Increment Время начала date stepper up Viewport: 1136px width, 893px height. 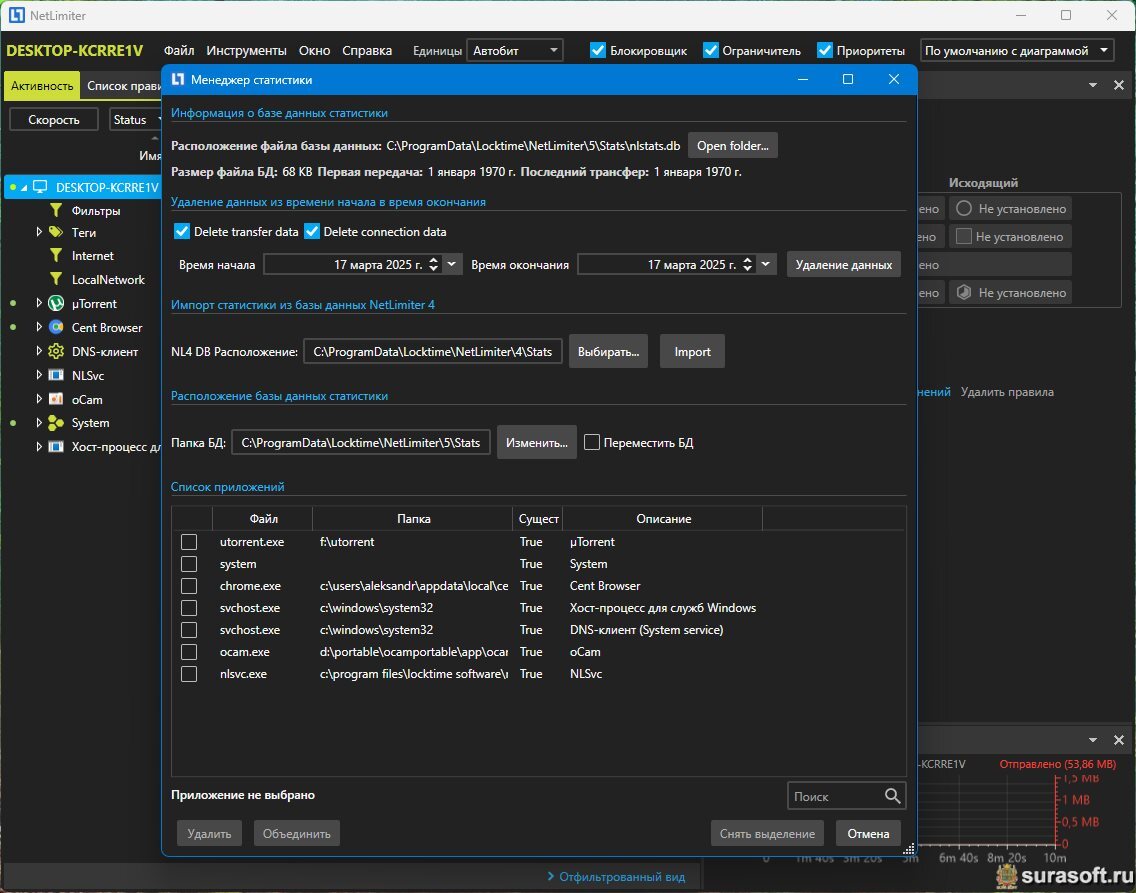(x=433, y=260)
